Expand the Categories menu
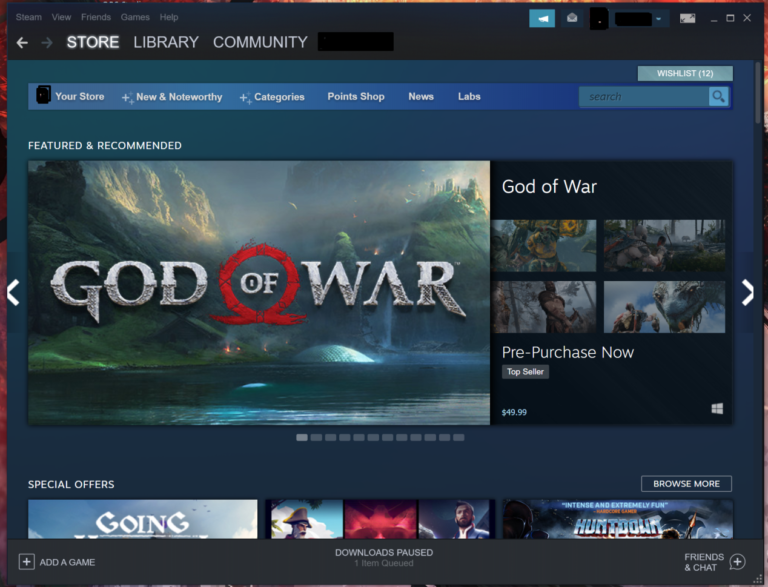Viewport: 768px width, 587px height. tap(272, 97)
